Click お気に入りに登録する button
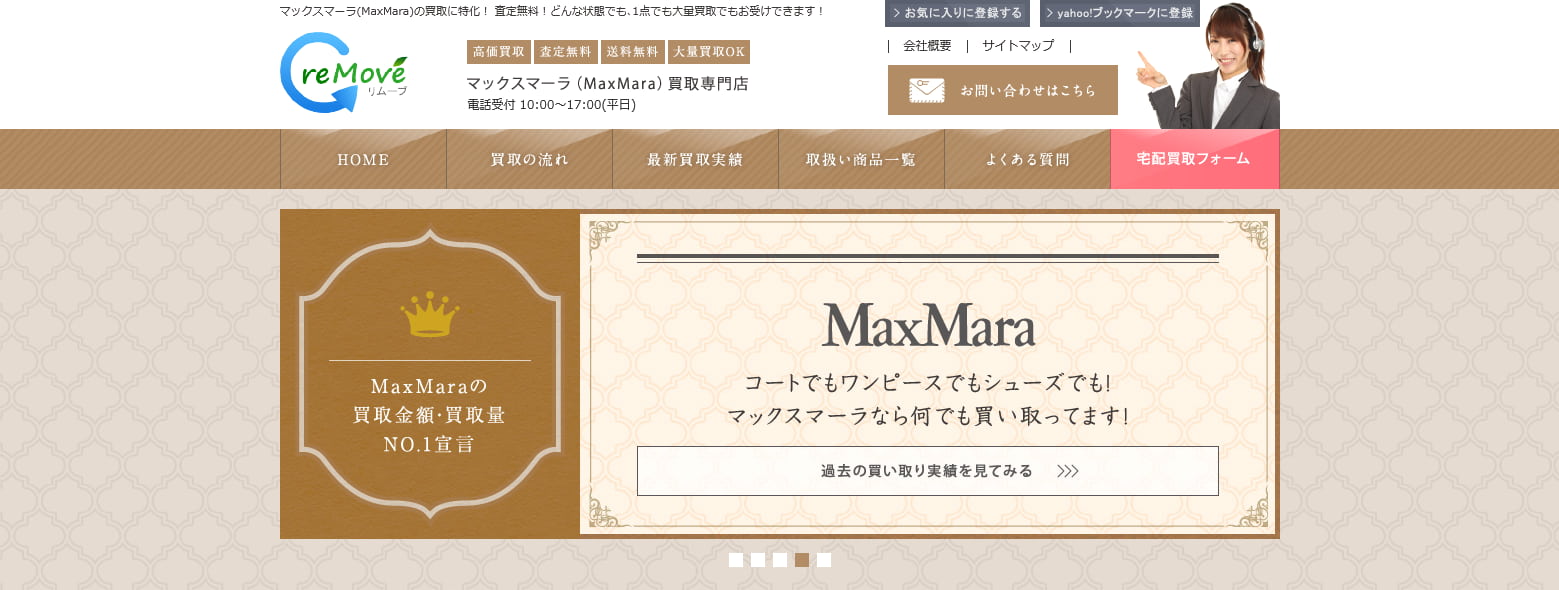The image size is (1559, 590). tap(957, 13)
